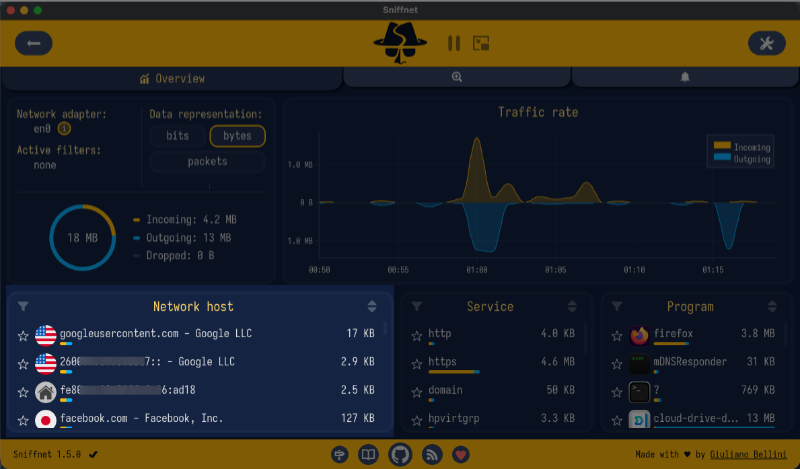Screen dimensions: 800x469
Task: Click terminal icon of unknown program
Action: pos(639,392)
